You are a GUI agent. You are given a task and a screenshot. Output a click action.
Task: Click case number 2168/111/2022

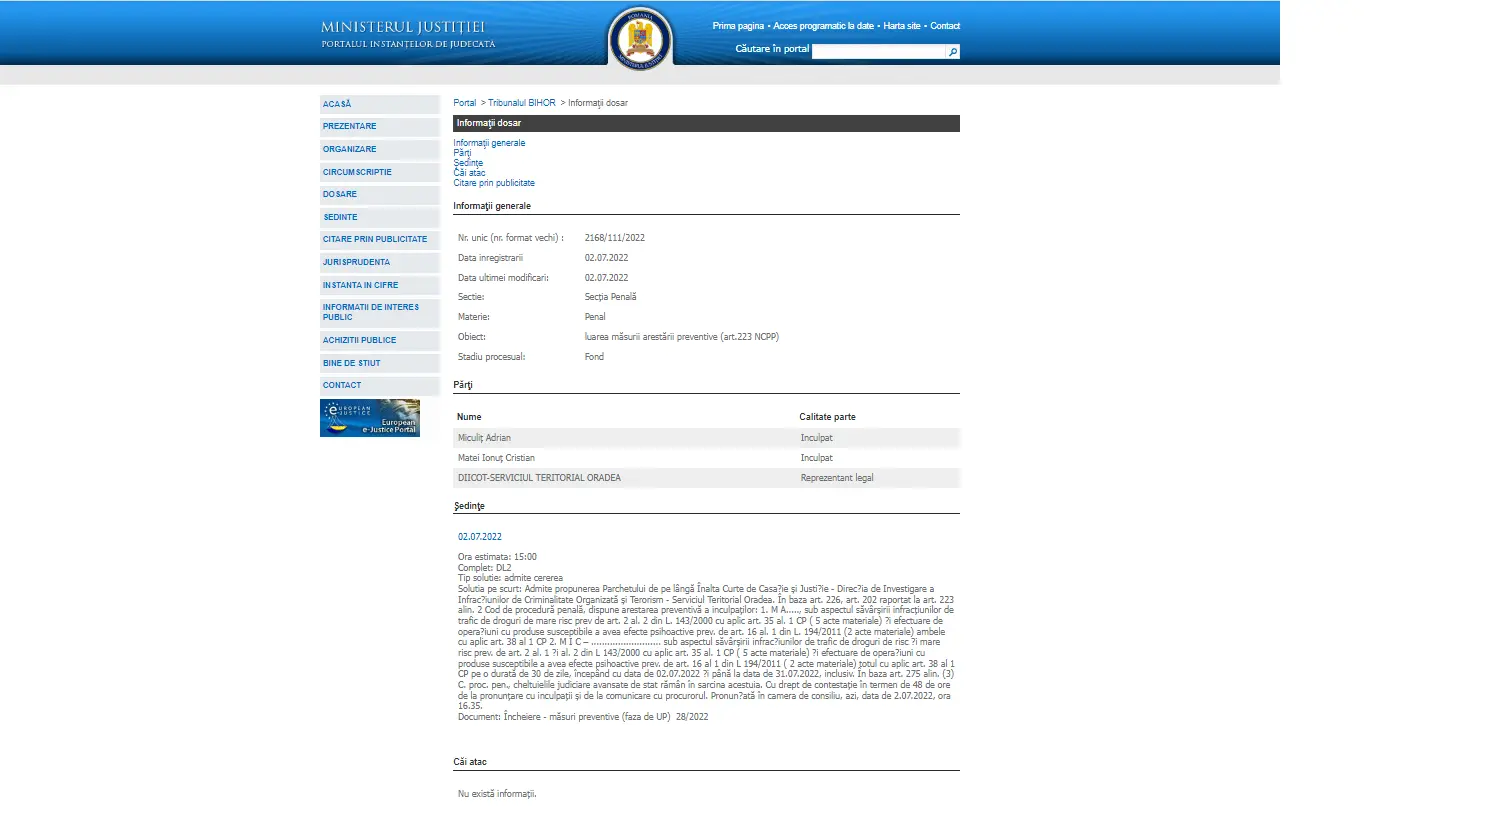[615, 238]
